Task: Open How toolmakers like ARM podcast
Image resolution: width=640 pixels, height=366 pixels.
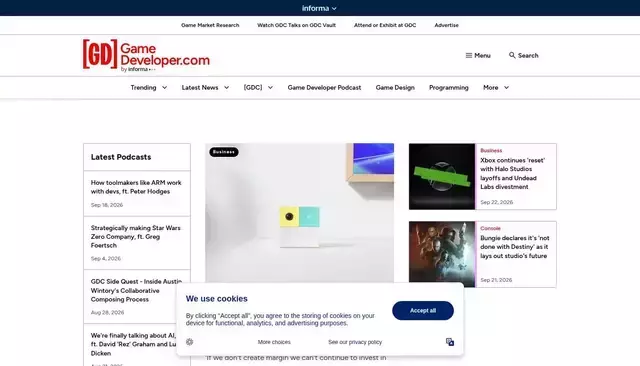Action: pyautogui.click(x=136, y=187)
